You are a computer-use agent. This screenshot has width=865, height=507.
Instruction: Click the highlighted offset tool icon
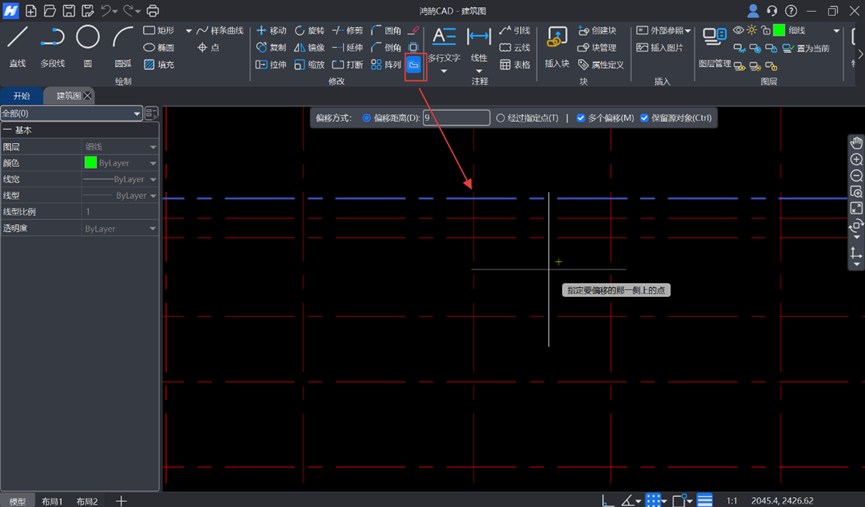click(414, 65)
